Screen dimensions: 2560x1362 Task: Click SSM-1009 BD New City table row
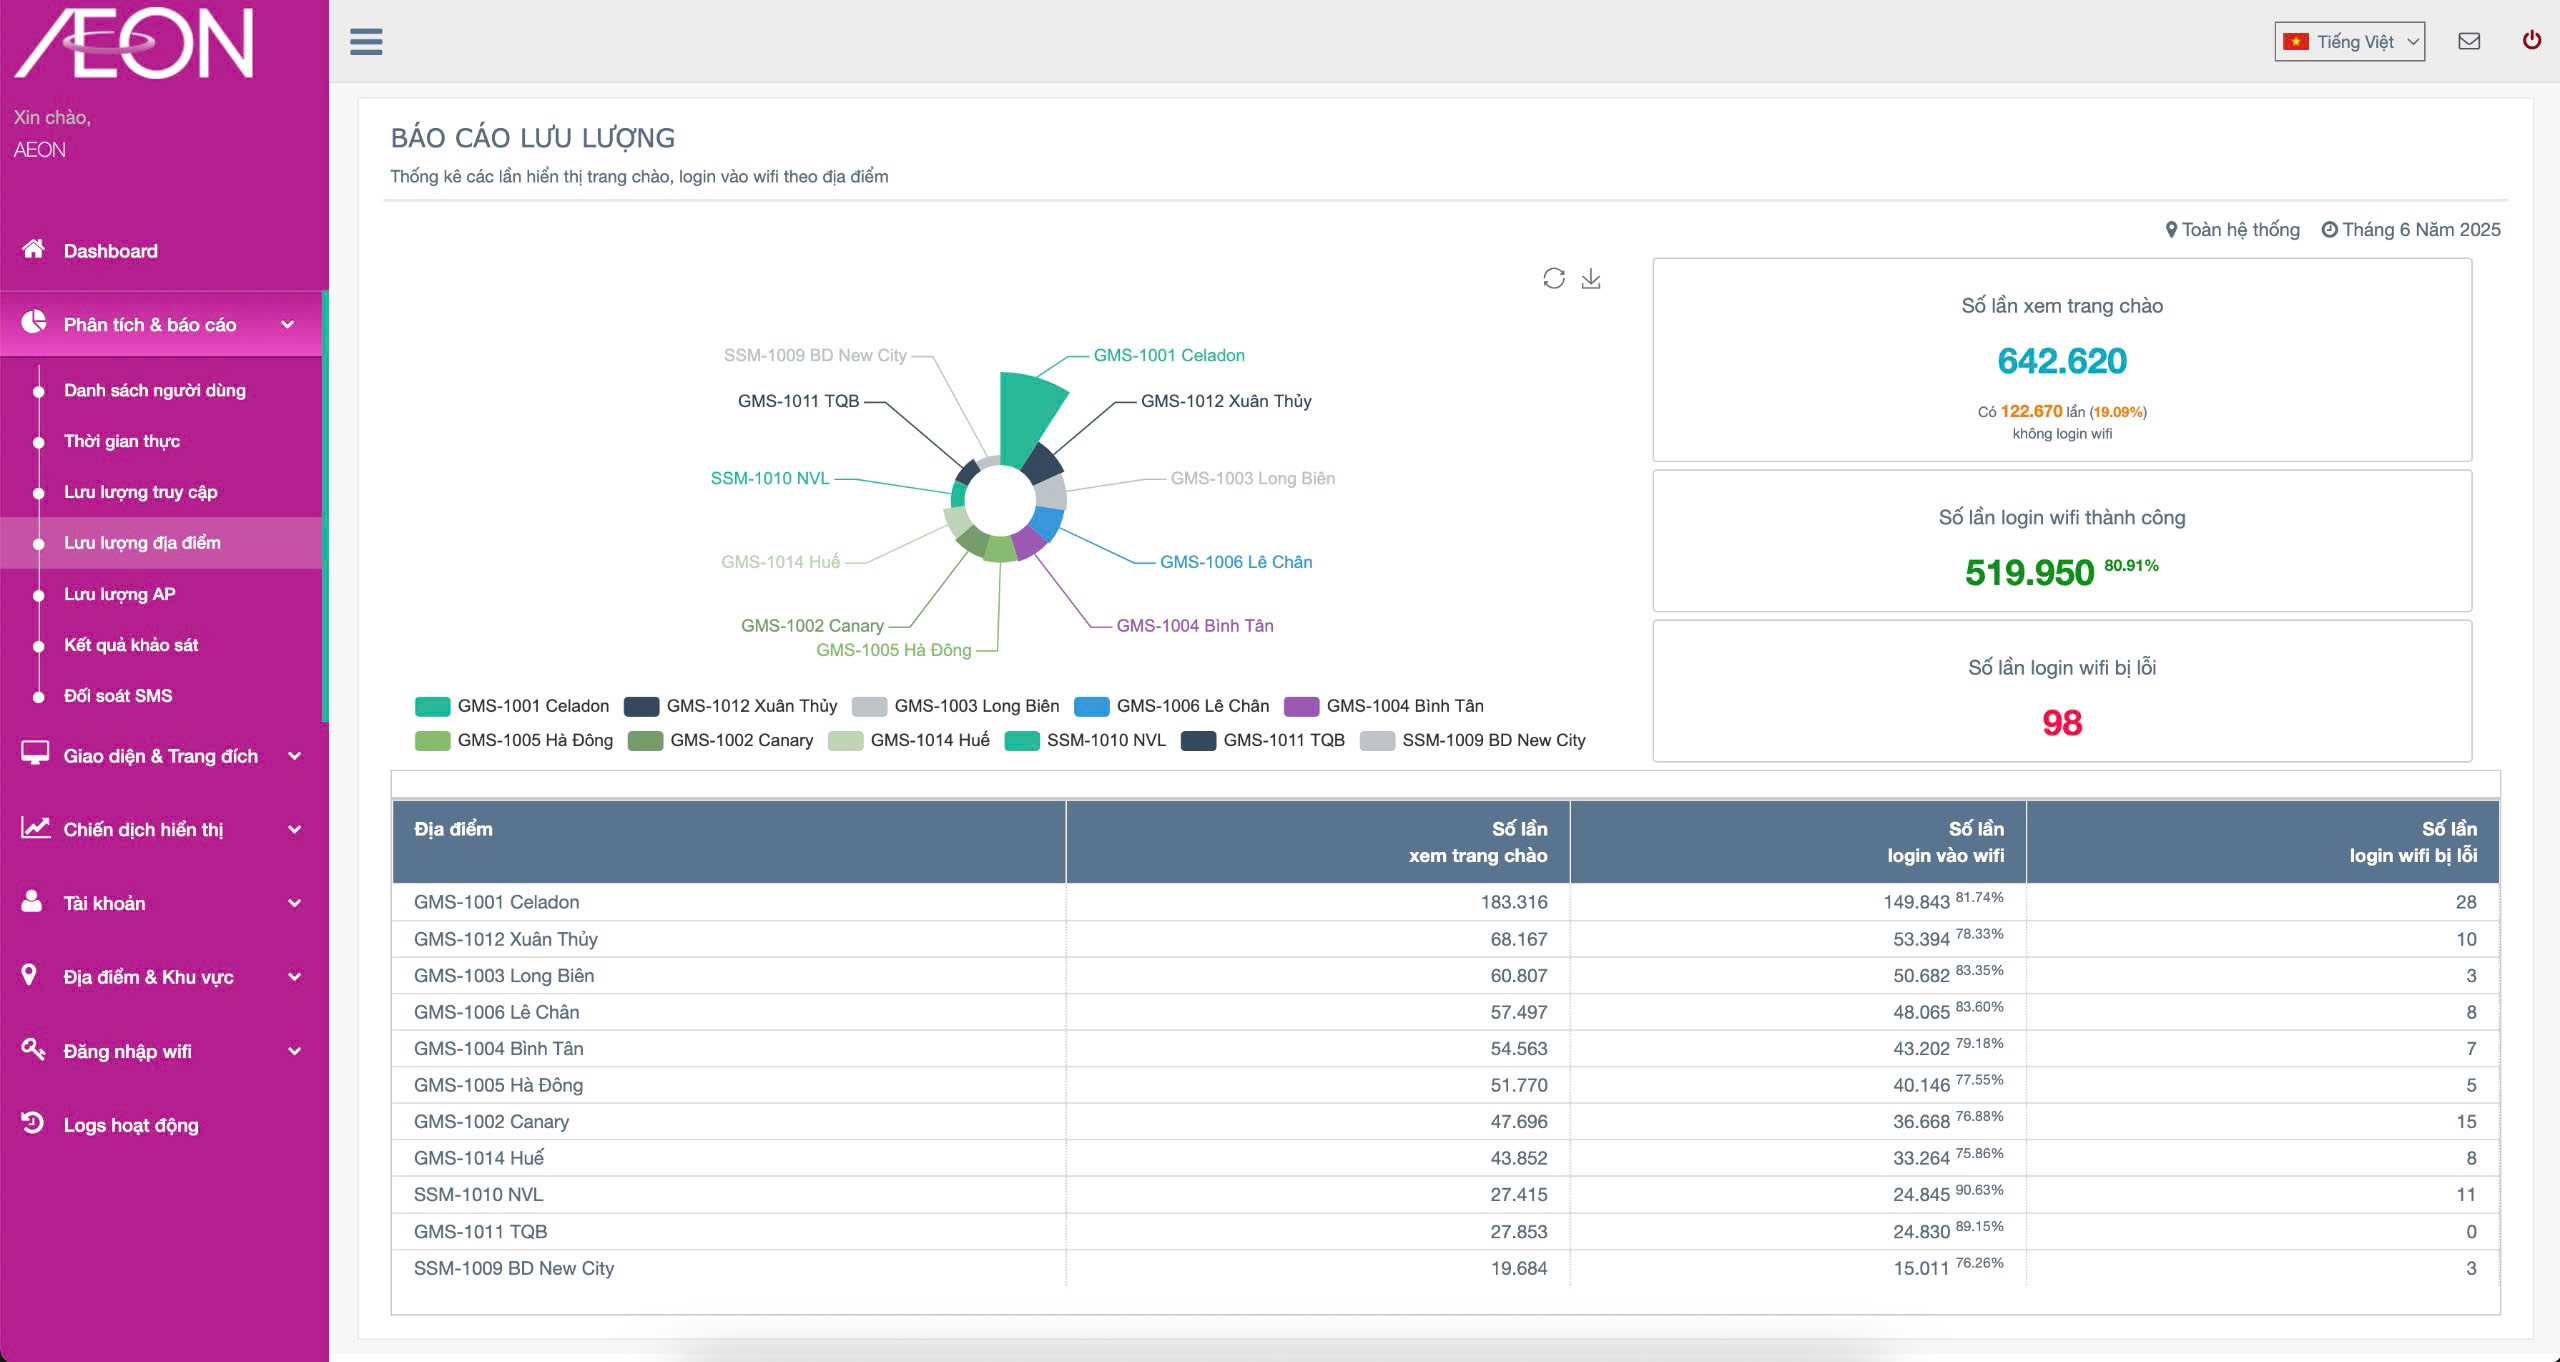tap(1445, 1268)
